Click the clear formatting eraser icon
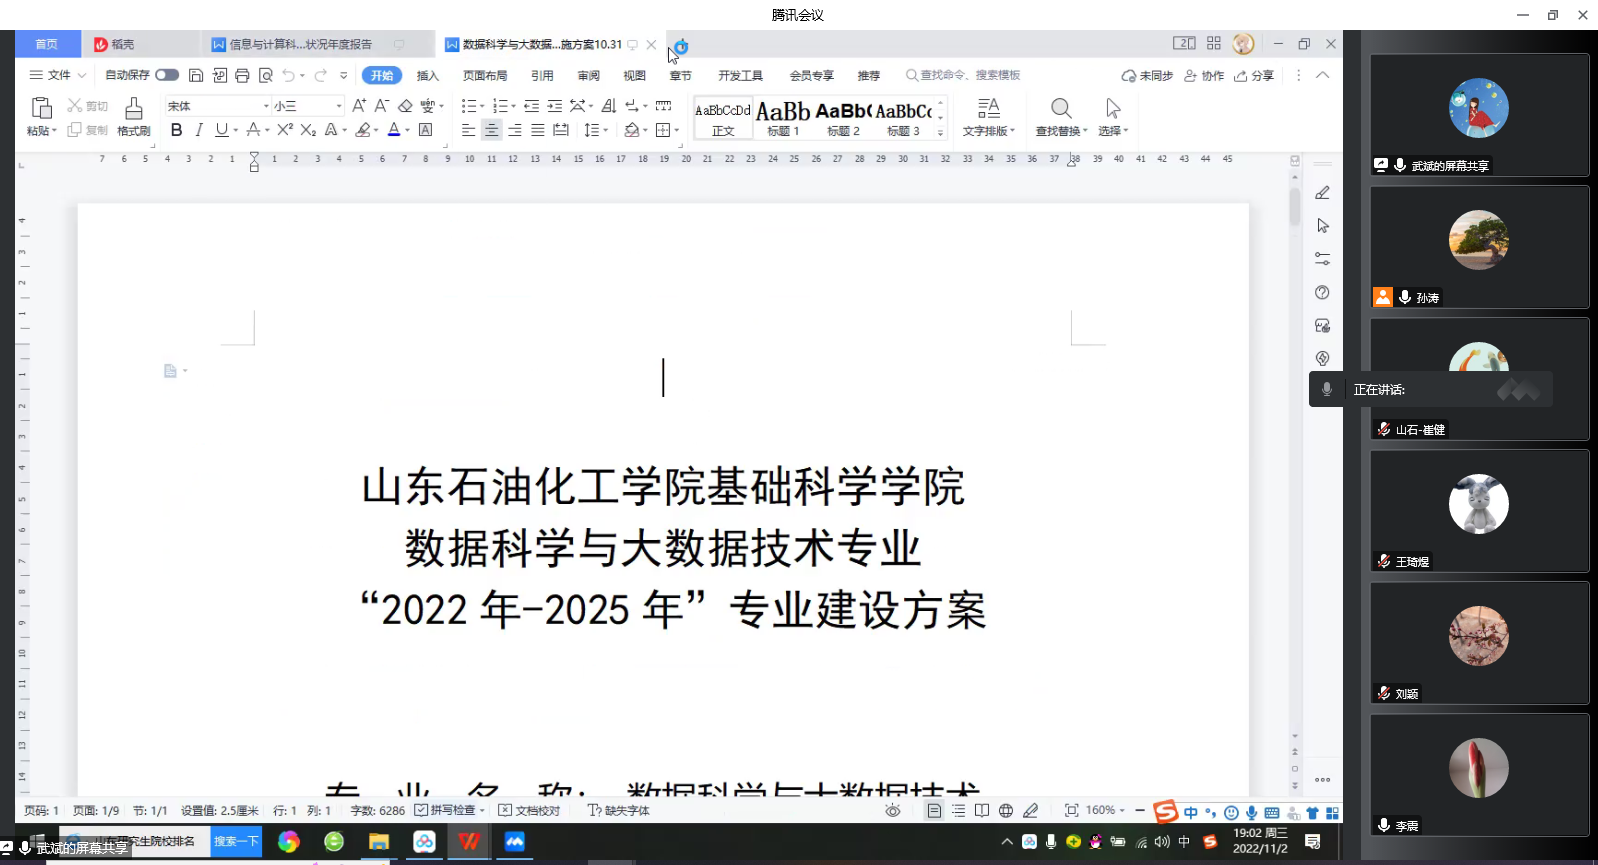Viewport: 1598px width, 865px height. (x=405, y=106)
